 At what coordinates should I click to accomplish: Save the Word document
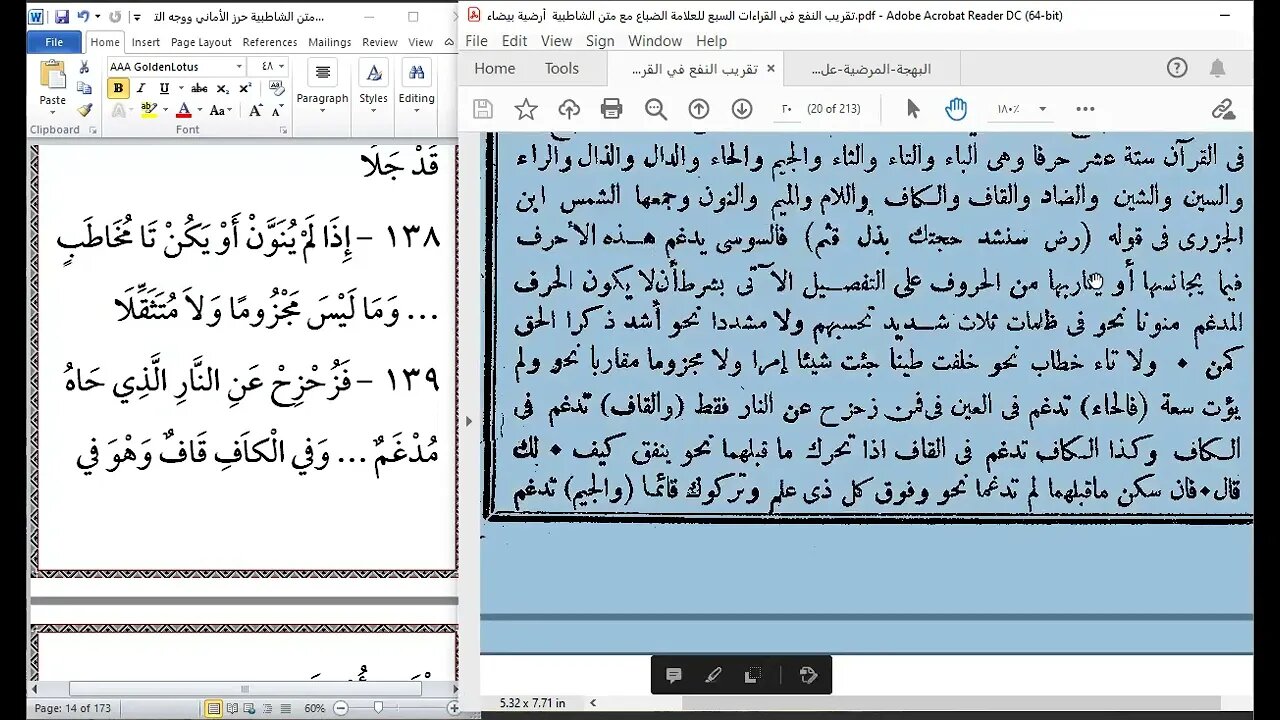(x=61, y=17)
